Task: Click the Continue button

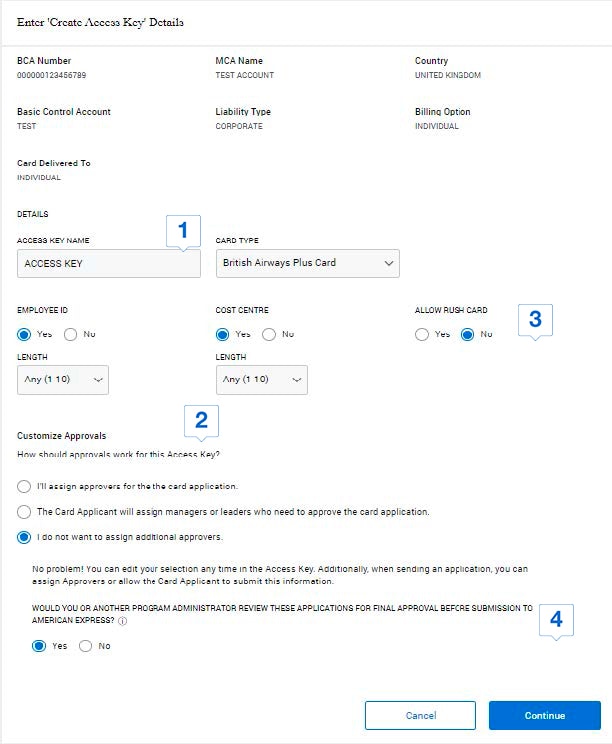Action: 544,715
